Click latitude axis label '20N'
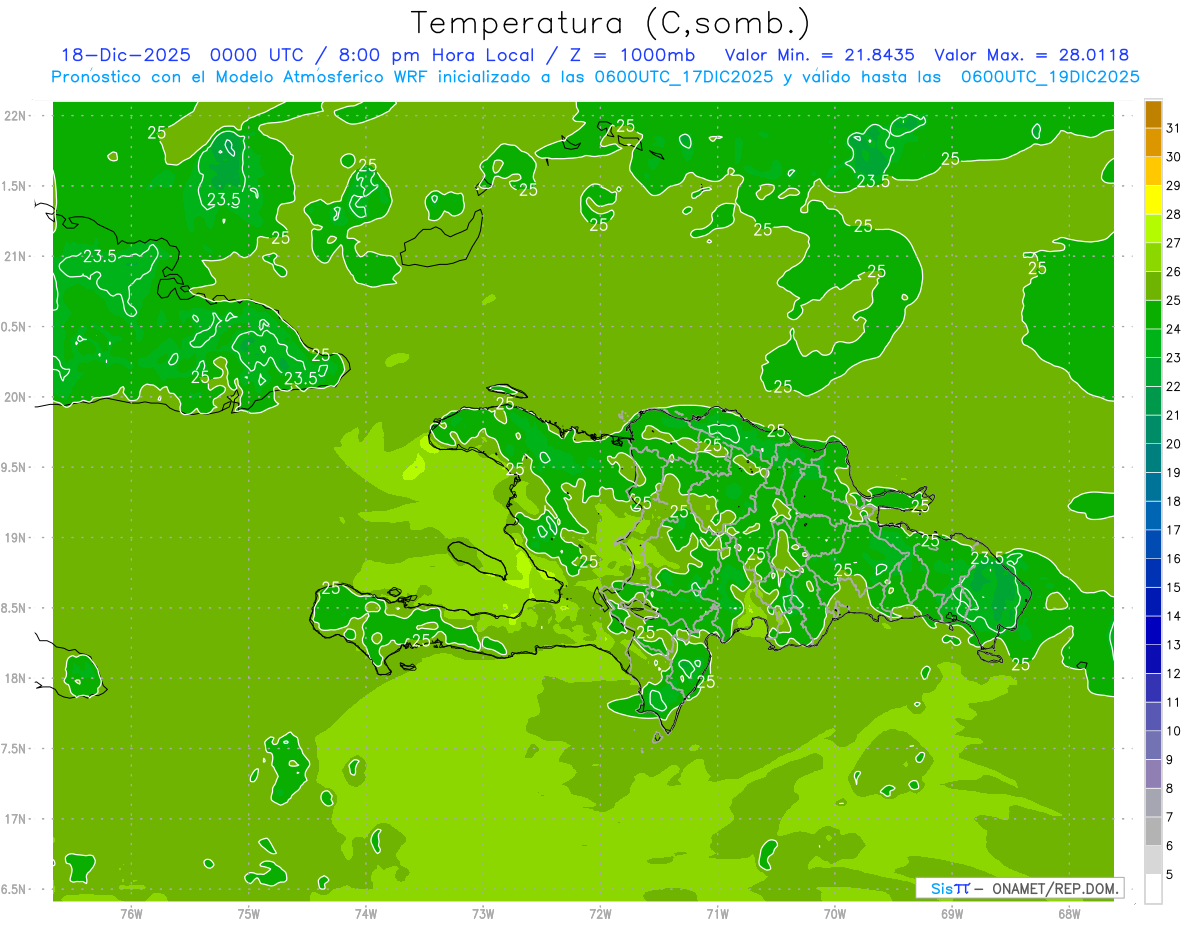This screenshot has height=927, width=1200. pos(15,397)
